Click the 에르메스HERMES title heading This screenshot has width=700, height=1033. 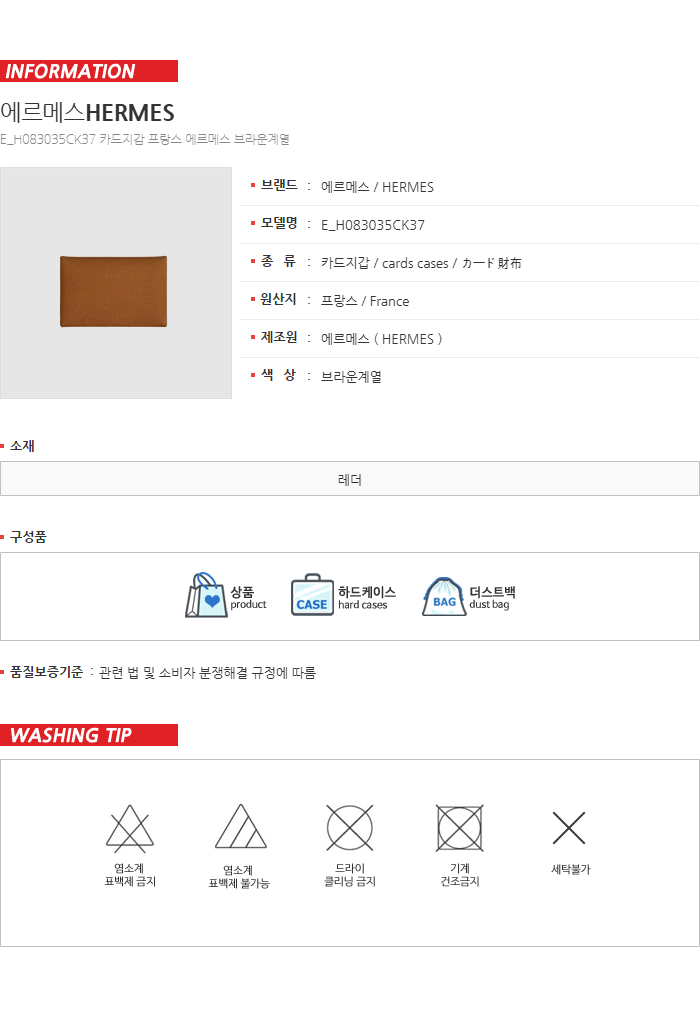pyautogui.click(x=88, y=113)
